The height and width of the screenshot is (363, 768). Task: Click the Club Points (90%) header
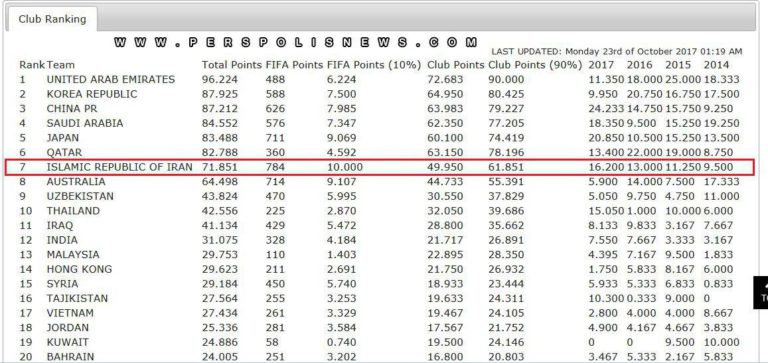point(535,65)
